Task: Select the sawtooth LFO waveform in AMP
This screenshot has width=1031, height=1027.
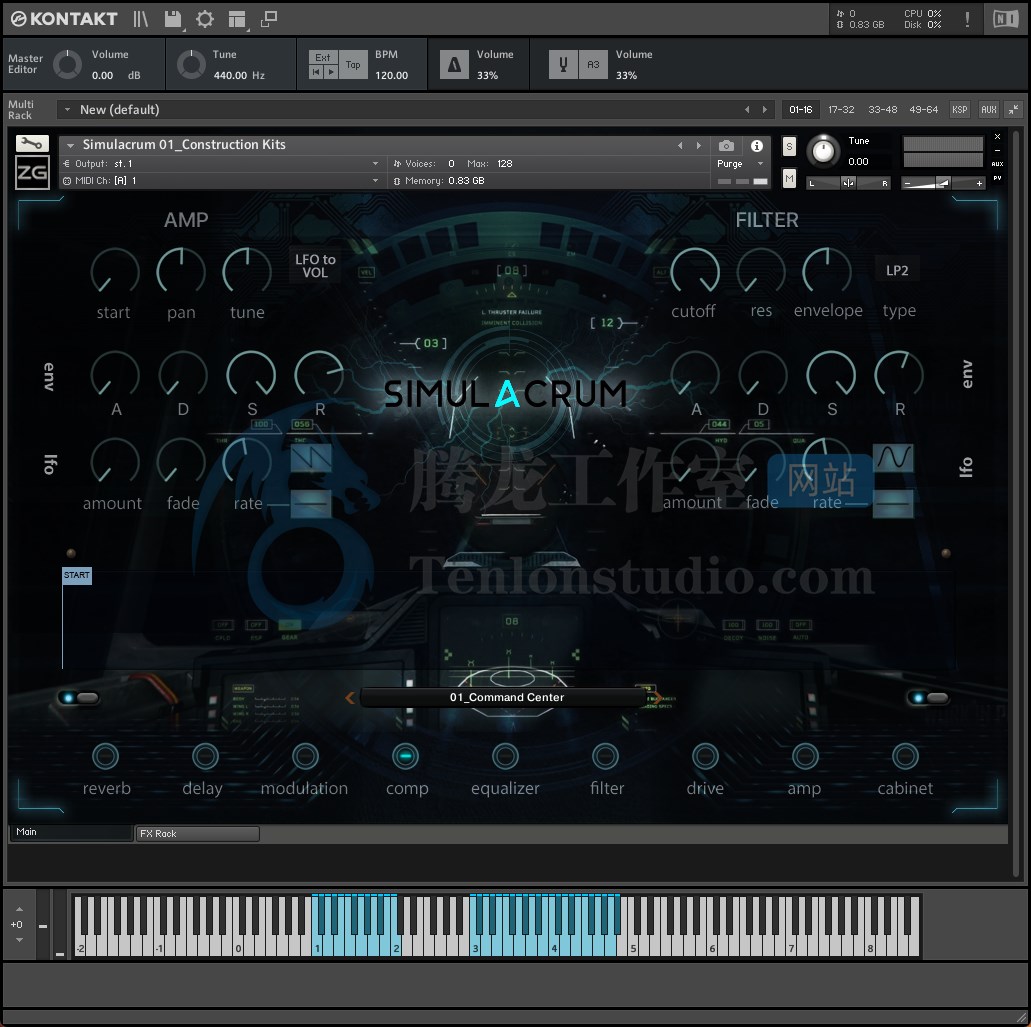Action: (311, 458)
